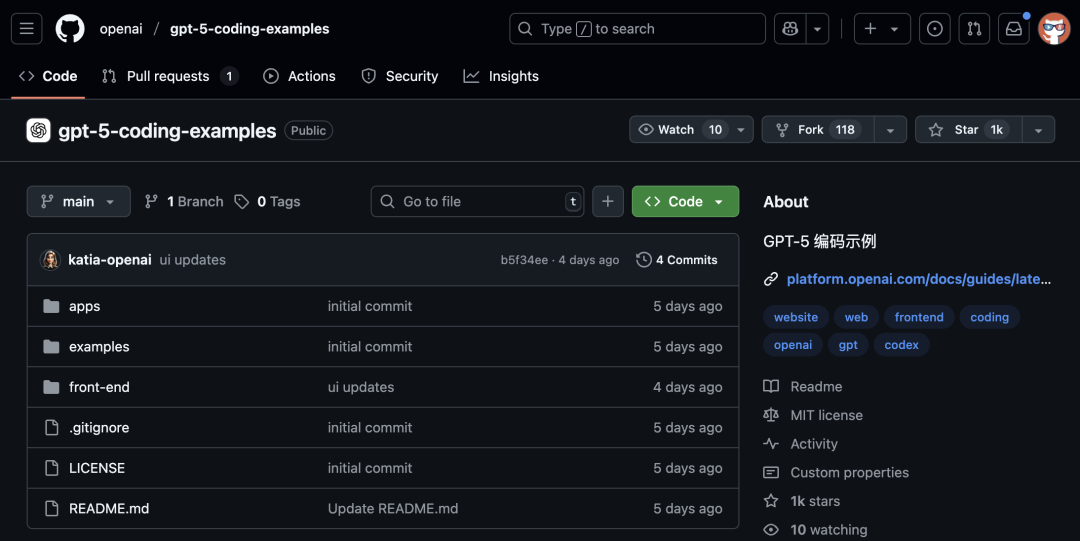
Task: Click the front-end folder icon
Action: tap(52, 387)
